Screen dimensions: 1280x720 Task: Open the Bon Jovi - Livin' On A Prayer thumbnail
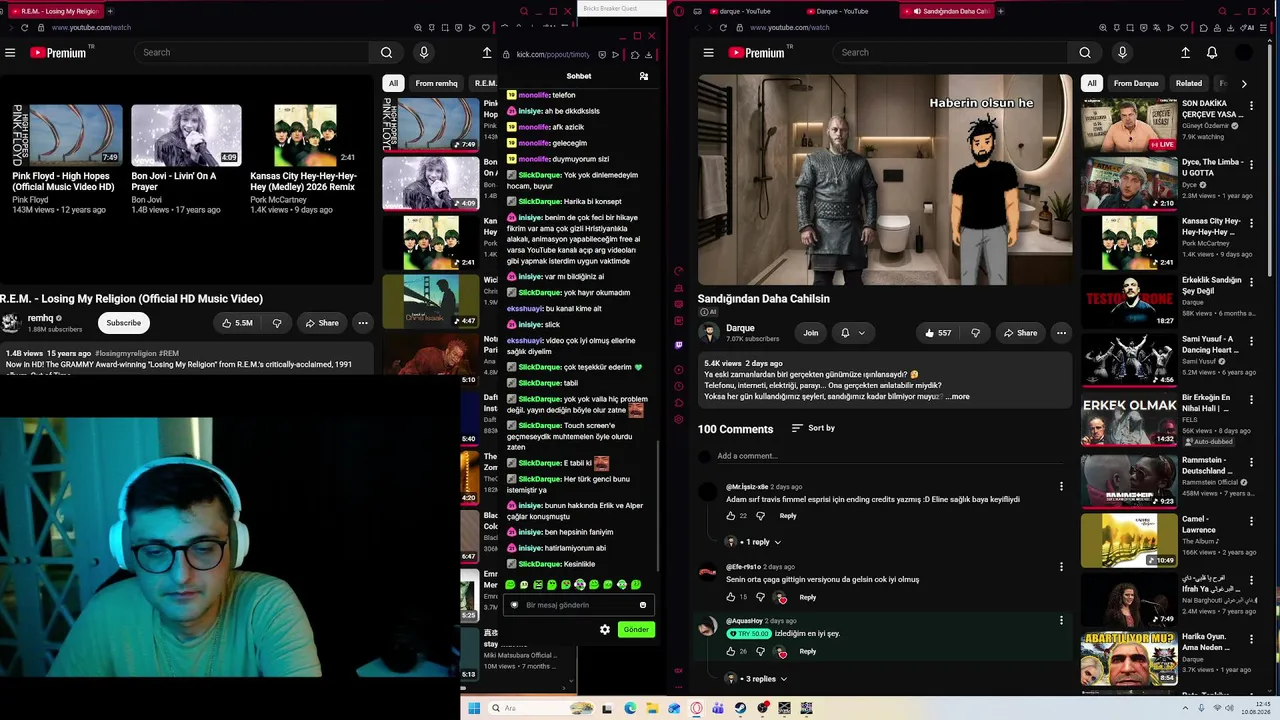[x=186, y=134]
